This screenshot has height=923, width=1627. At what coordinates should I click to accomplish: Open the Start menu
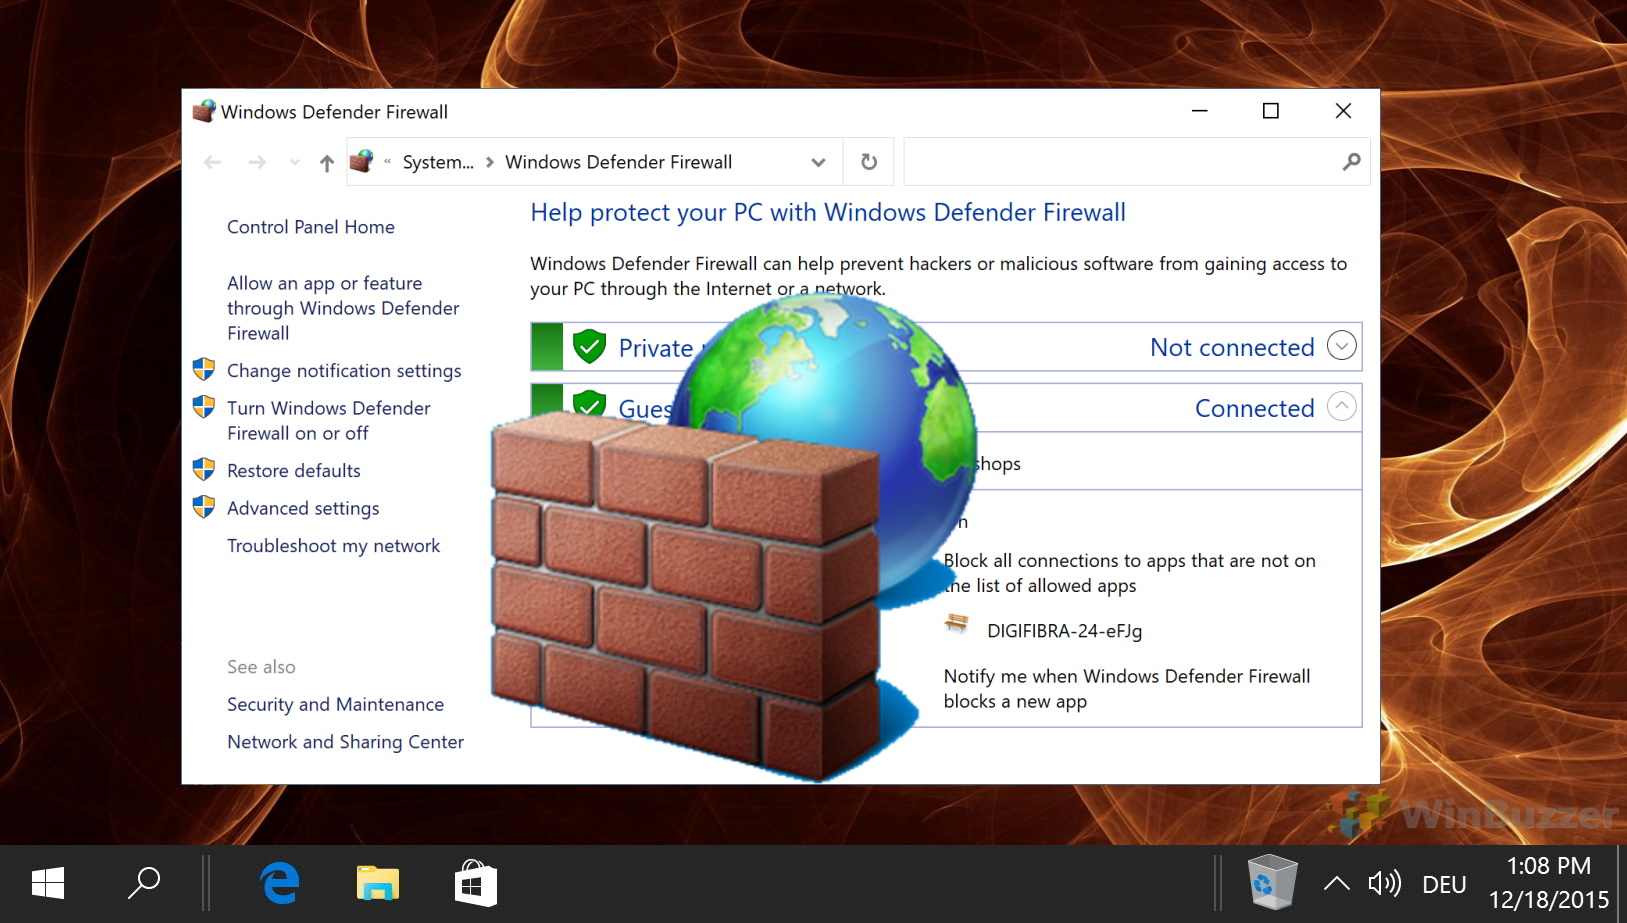tap(48, 884)
